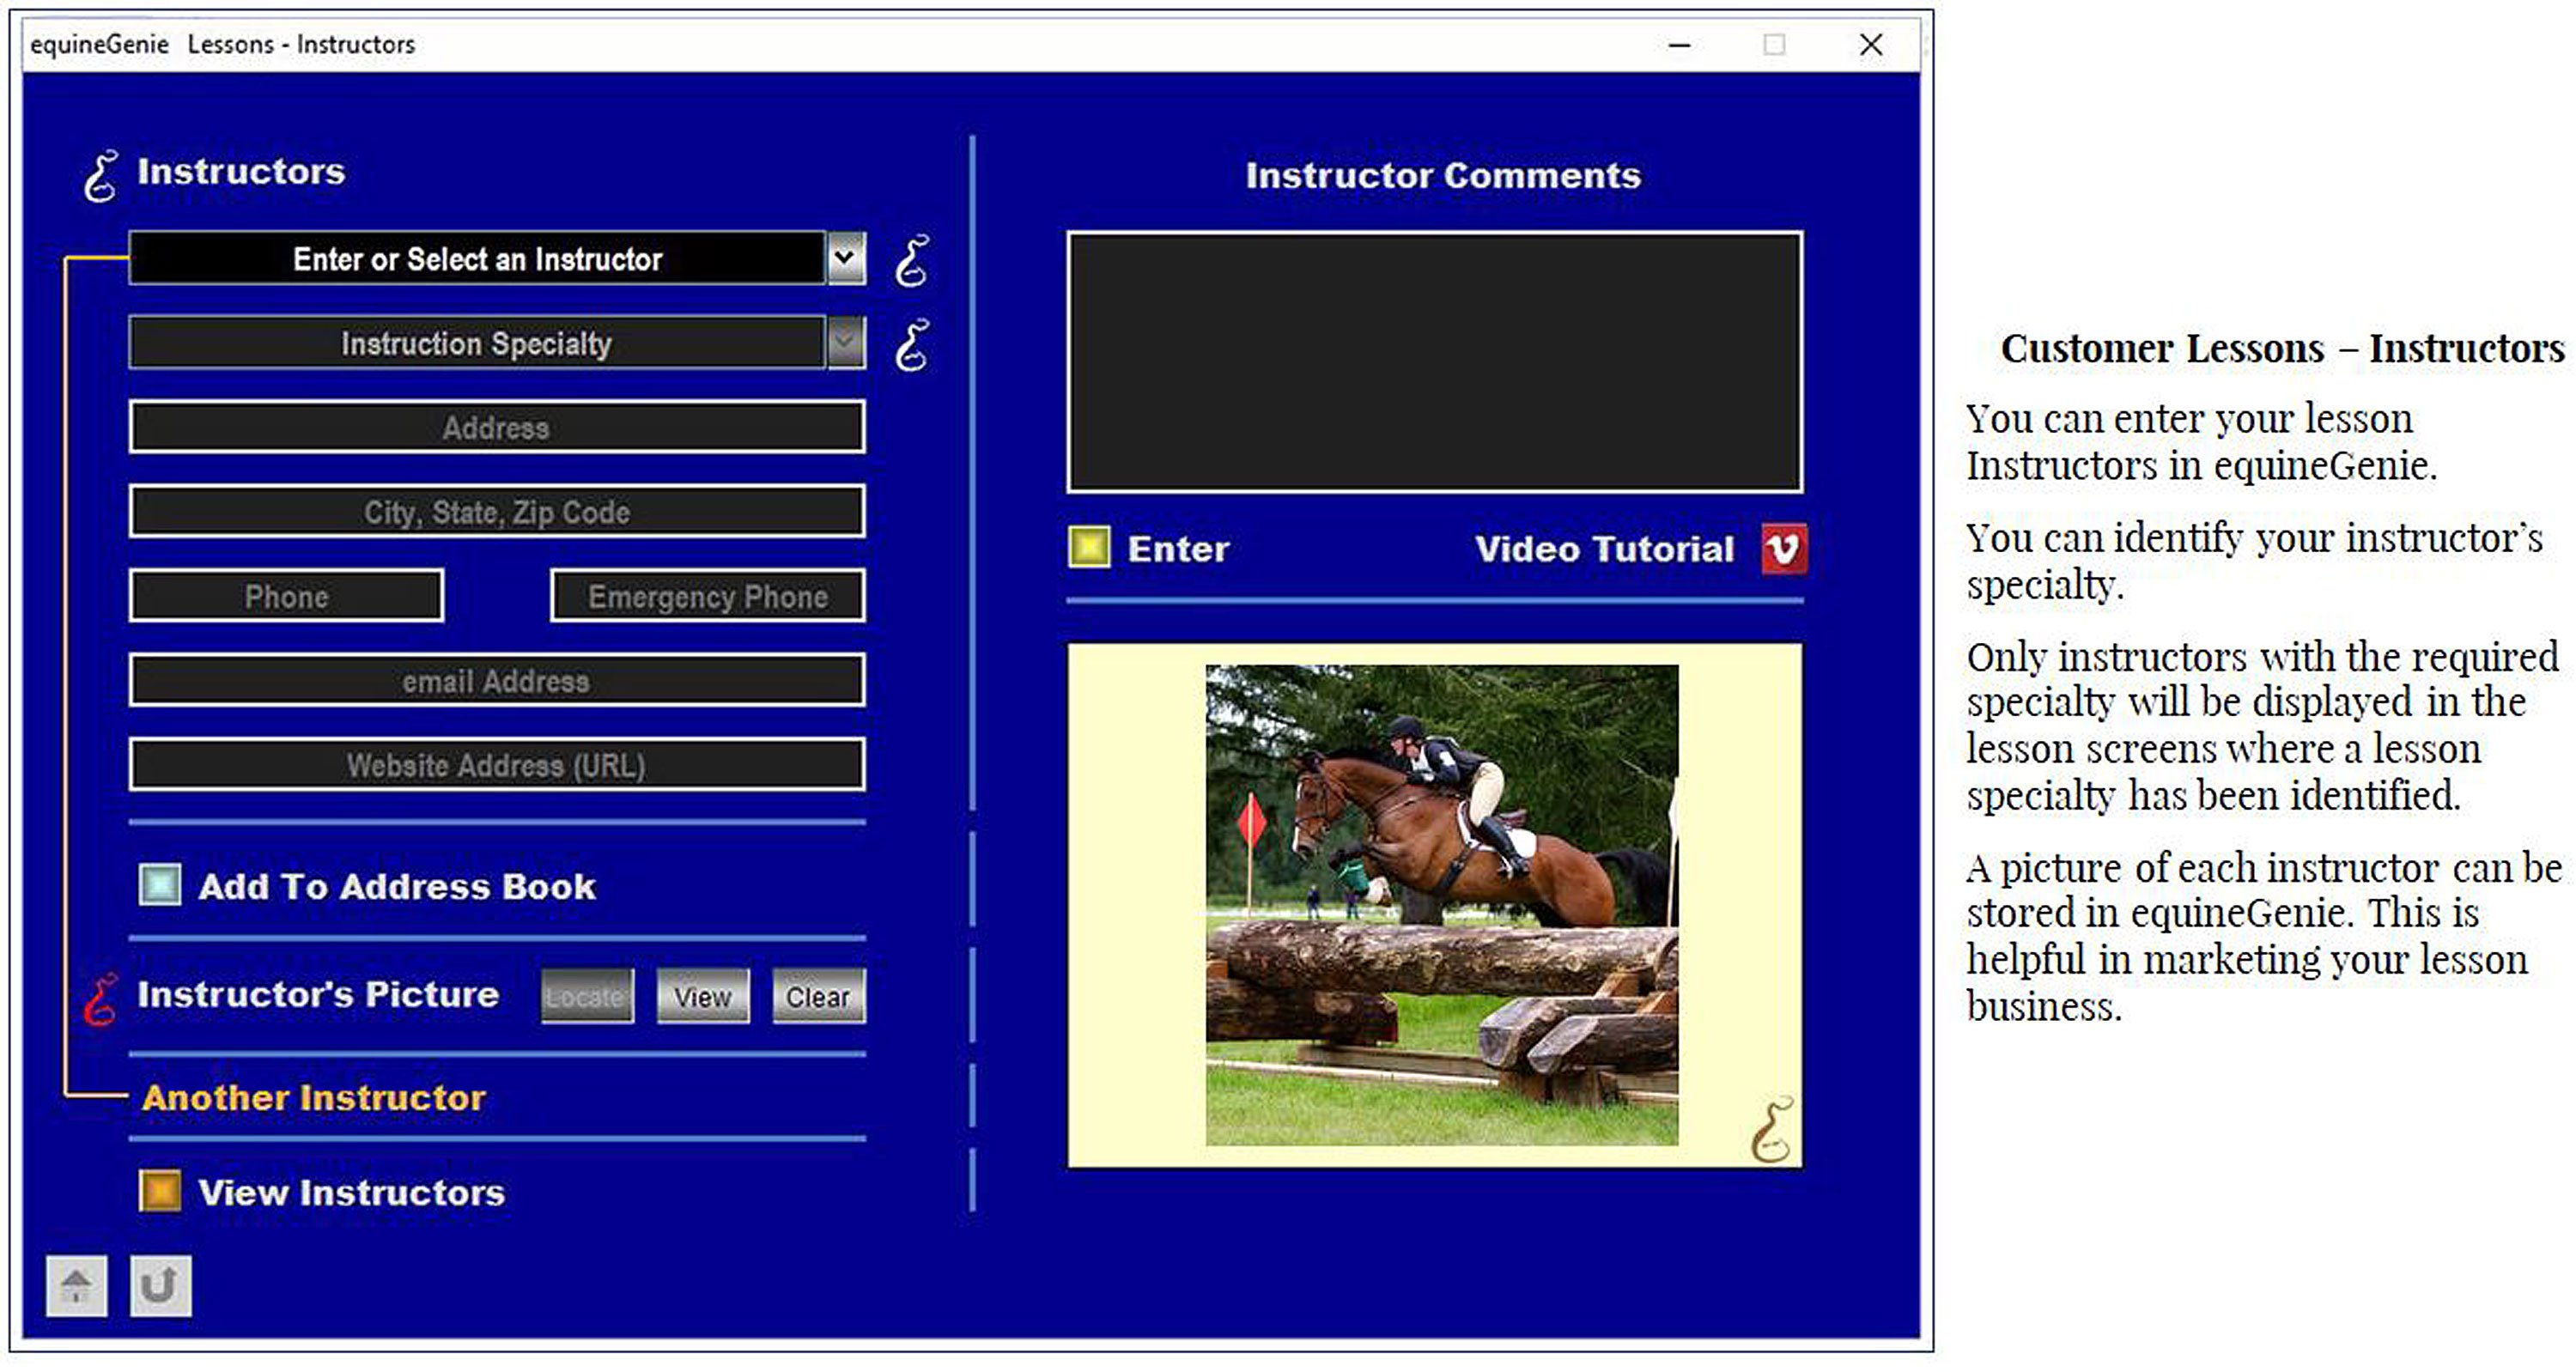
Task: Click the Address input field
Action: [x=497, y=427]
